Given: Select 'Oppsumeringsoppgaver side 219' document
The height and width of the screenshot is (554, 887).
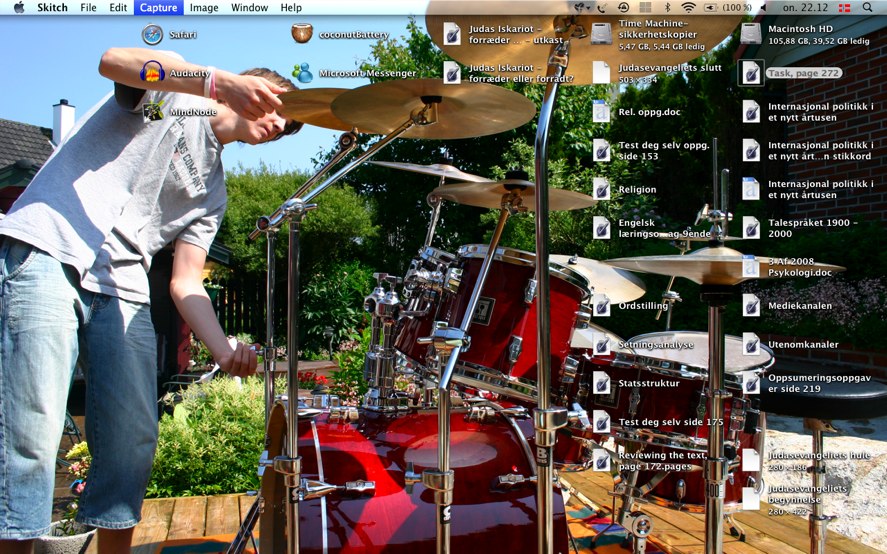Looking at the screenshot, I should (751, 383).
